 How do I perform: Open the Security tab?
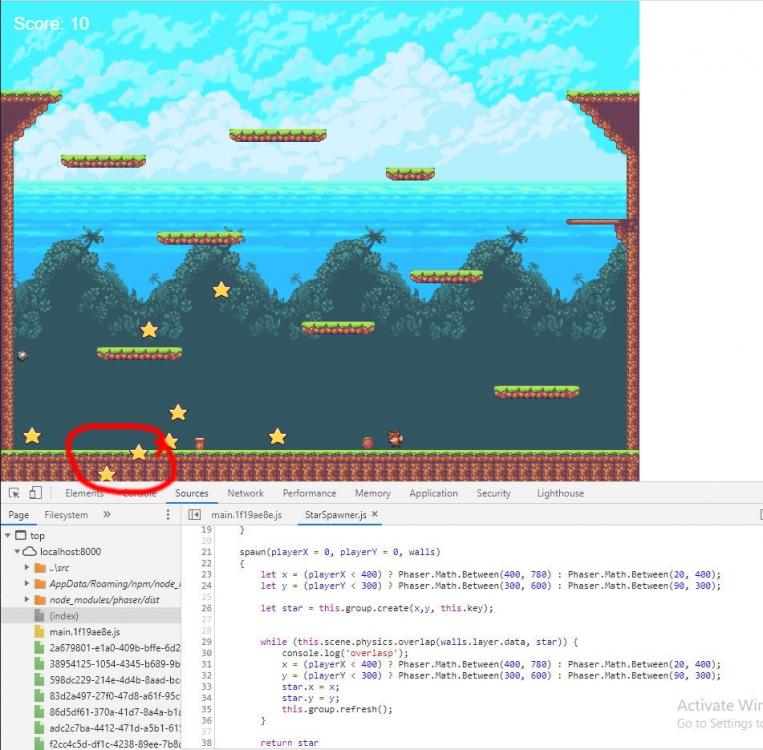[x=493, y=493]
